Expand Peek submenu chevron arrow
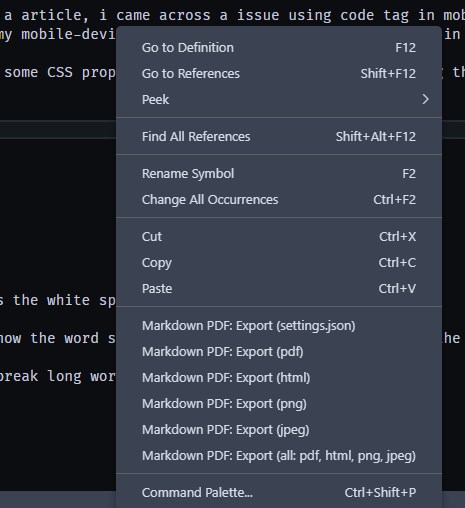Viewport: 465px width, 508px height. point(425,99)
